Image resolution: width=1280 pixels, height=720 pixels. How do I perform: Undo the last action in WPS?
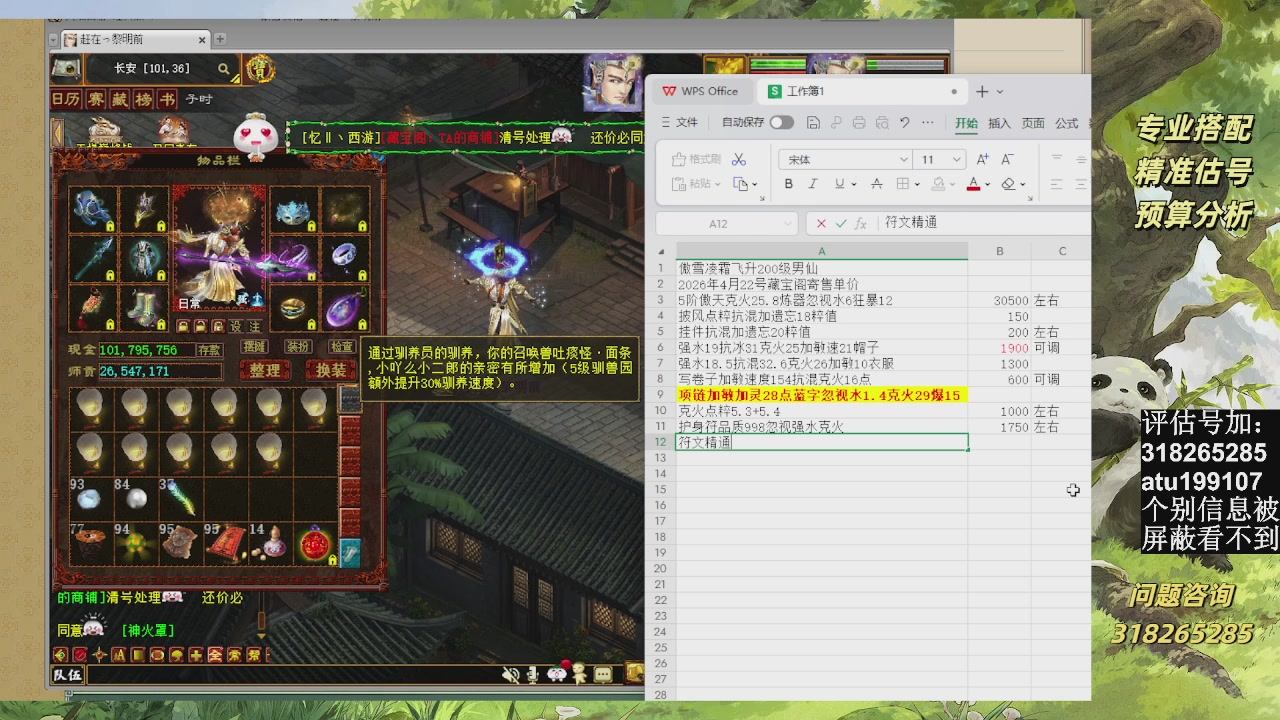pyautogui.click(x=904, y=123)
